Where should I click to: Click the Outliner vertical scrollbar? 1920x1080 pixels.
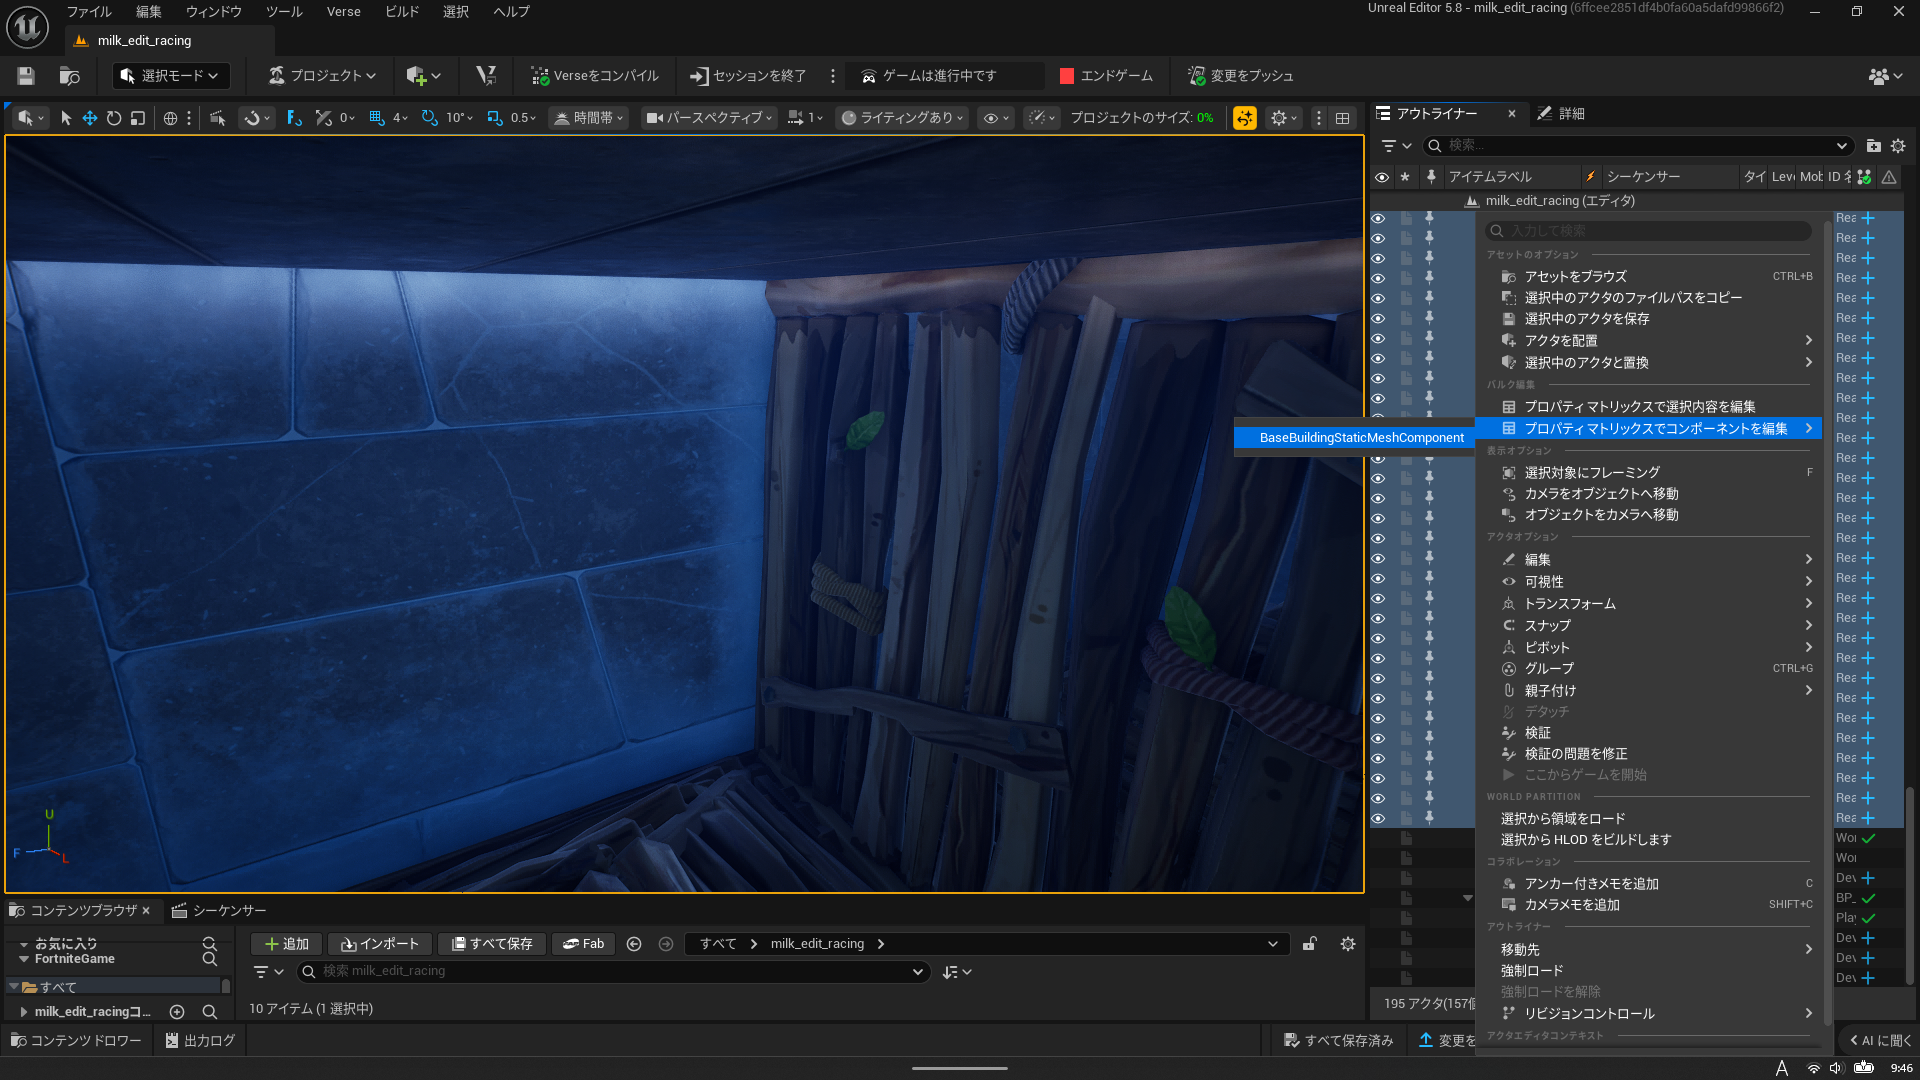[1910, 885]
